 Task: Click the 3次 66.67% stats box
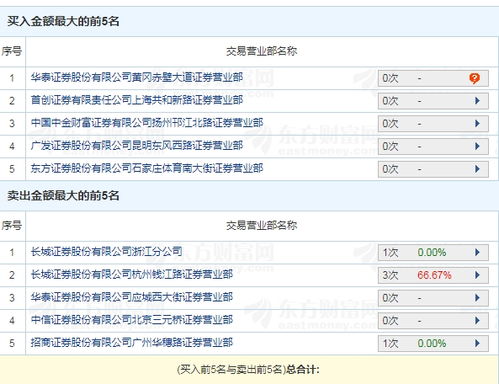coord(433,275)
